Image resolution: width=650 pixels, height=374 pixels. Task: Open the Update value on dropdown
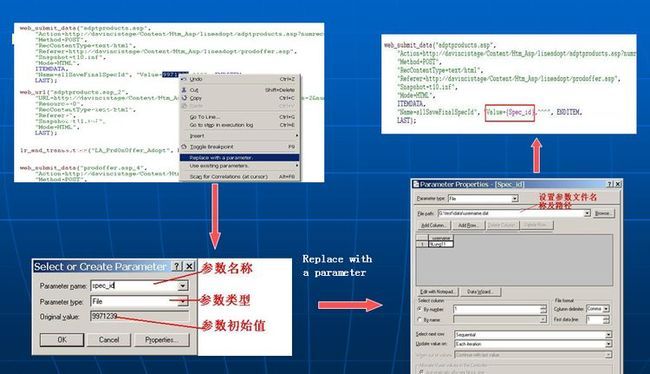coord(608,344)
